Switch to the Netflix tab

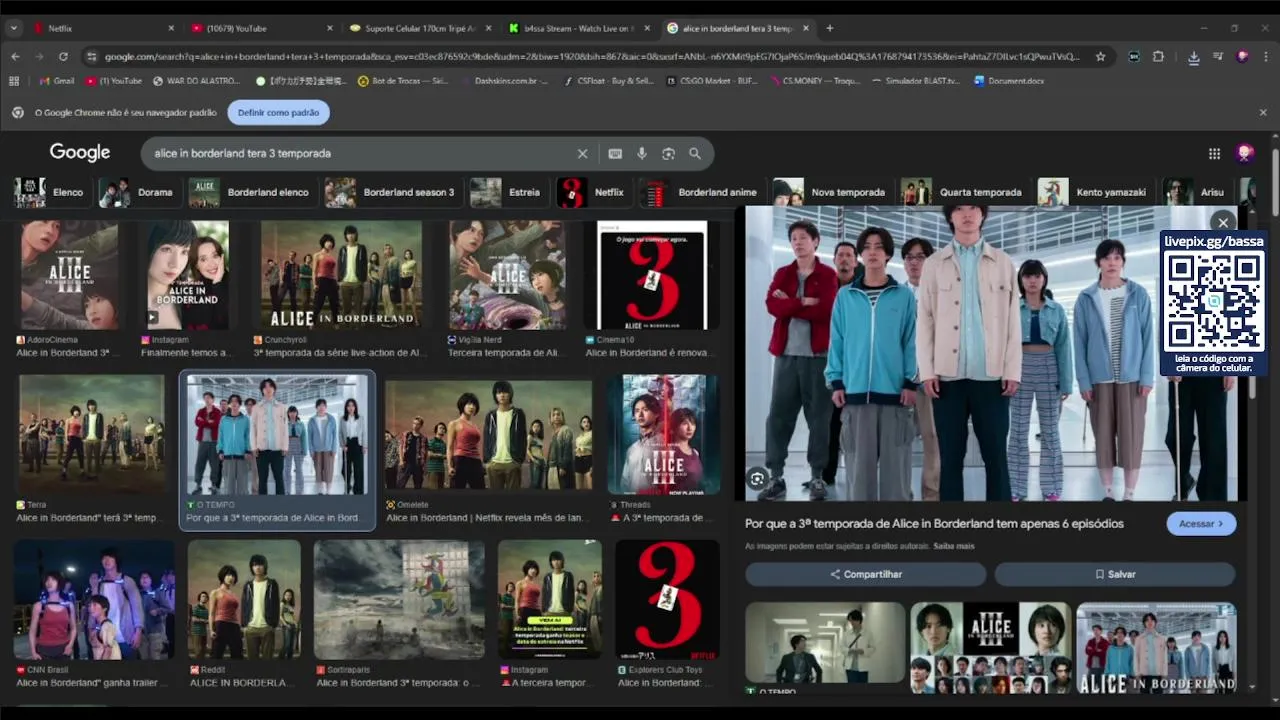click(x=103, y=28)
